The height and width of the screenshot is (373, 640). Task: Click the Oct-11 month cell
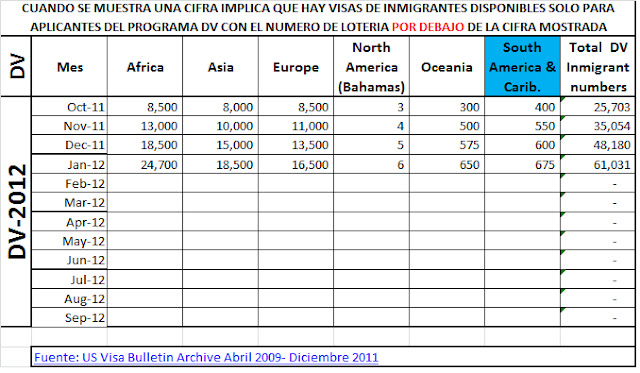(69, 107)
